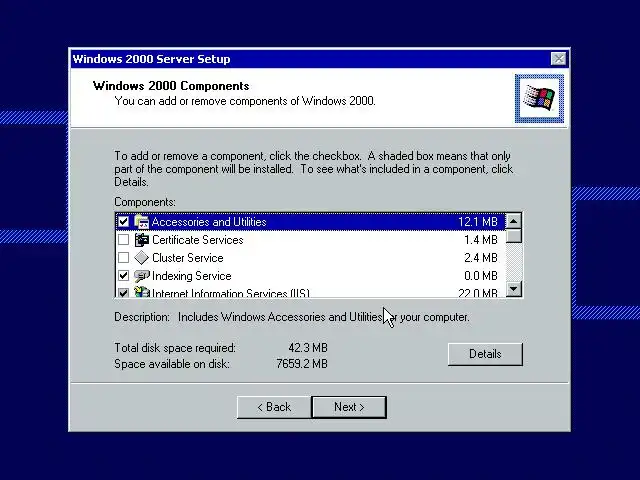This screenshot has width=640, height=480.
Task: Click the Internet Information Services icon
Action: [x=141, y=291]
